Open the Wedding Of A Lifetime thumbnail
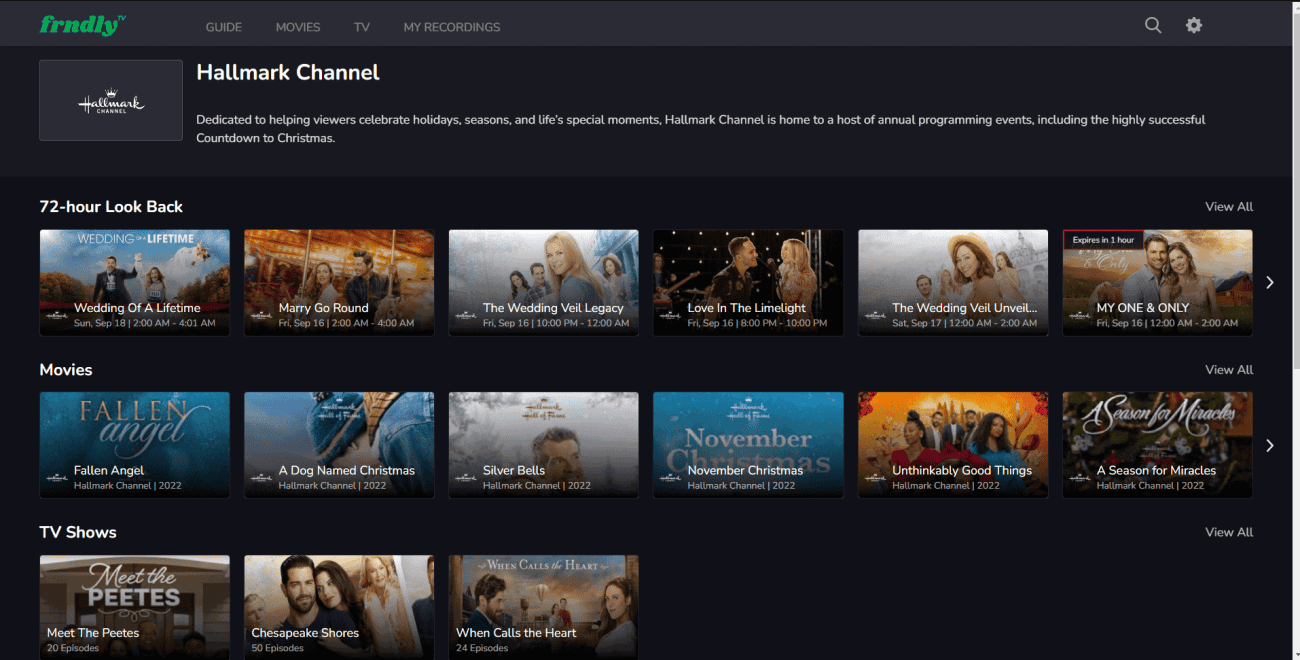Screen dimensions: 1300x660 134,282
